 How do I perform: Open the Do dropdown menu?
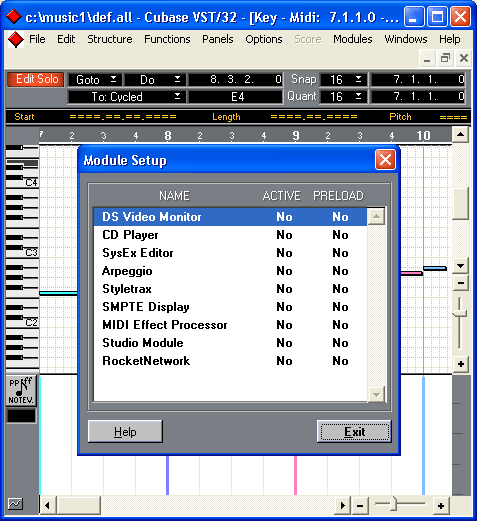click(155, 80)
